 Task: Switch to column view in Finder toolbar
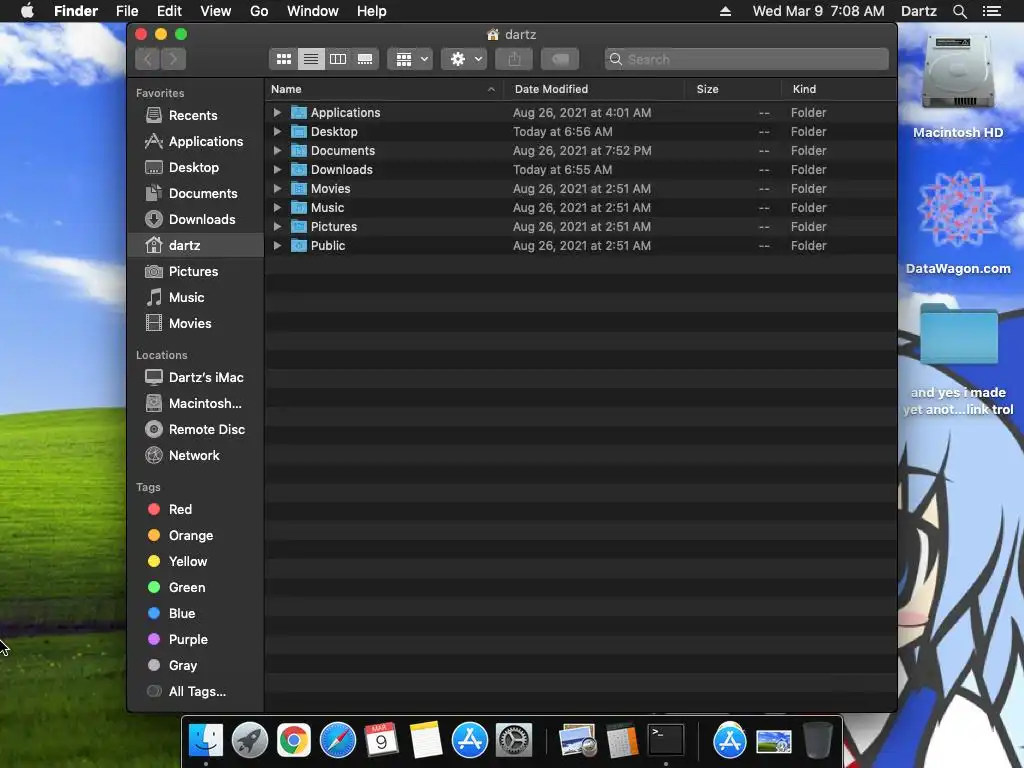click(338, 59)
